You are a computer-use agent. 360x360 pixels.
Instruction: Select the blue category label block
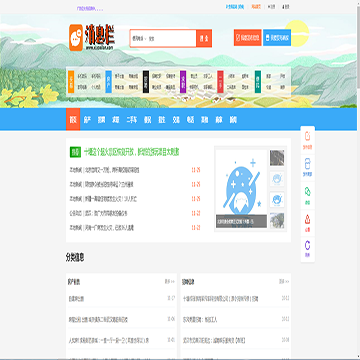(108, 82)
